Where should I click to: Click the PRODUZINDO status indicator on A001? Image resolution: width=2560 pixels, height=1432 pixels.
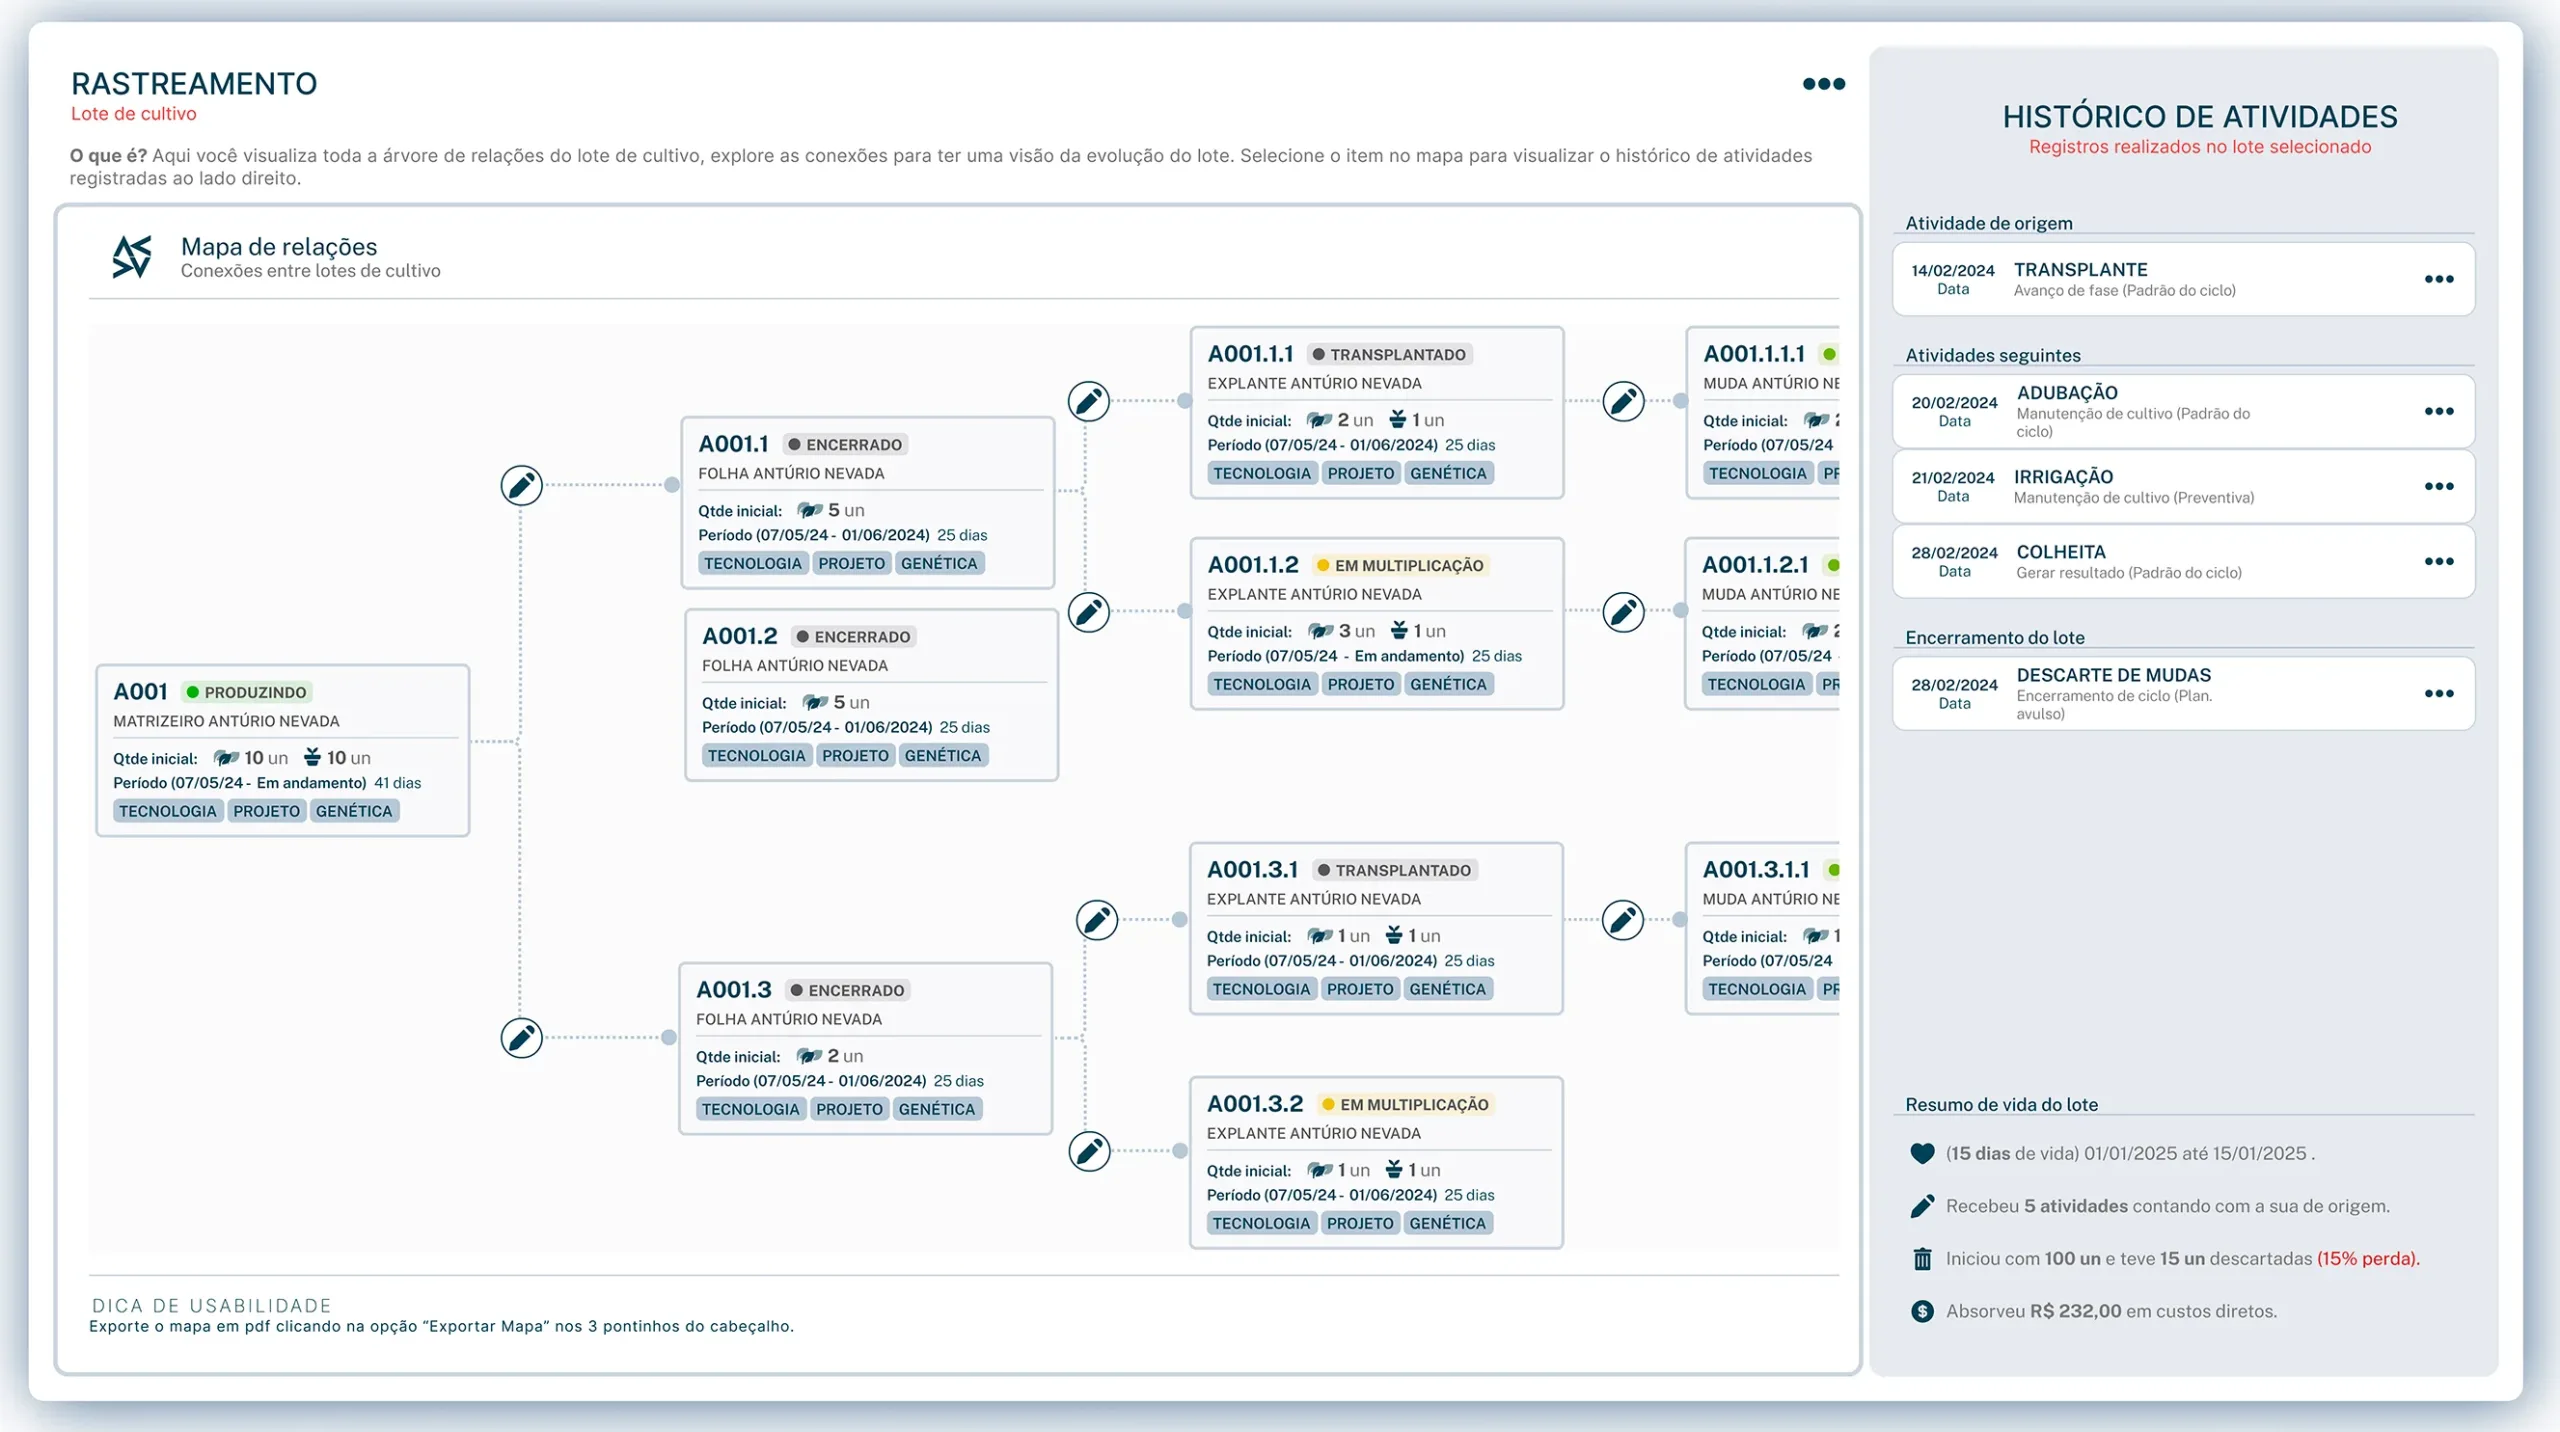coord(248,691)
